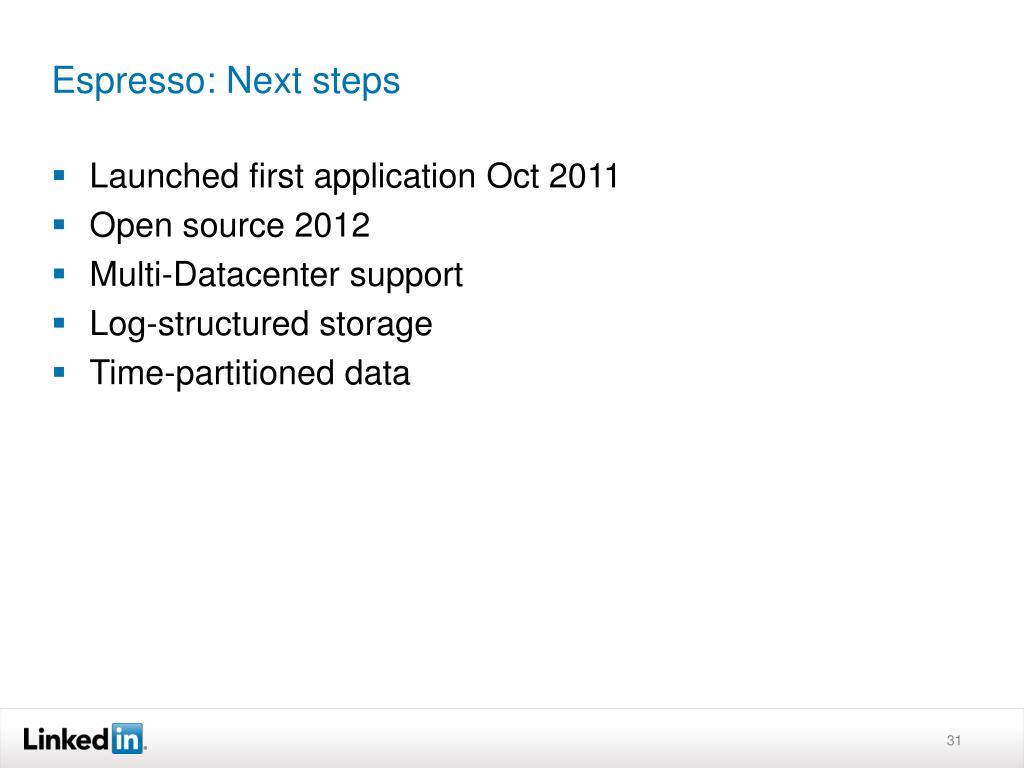Click the slide title Espresso: Next steps

click(226, 81)
